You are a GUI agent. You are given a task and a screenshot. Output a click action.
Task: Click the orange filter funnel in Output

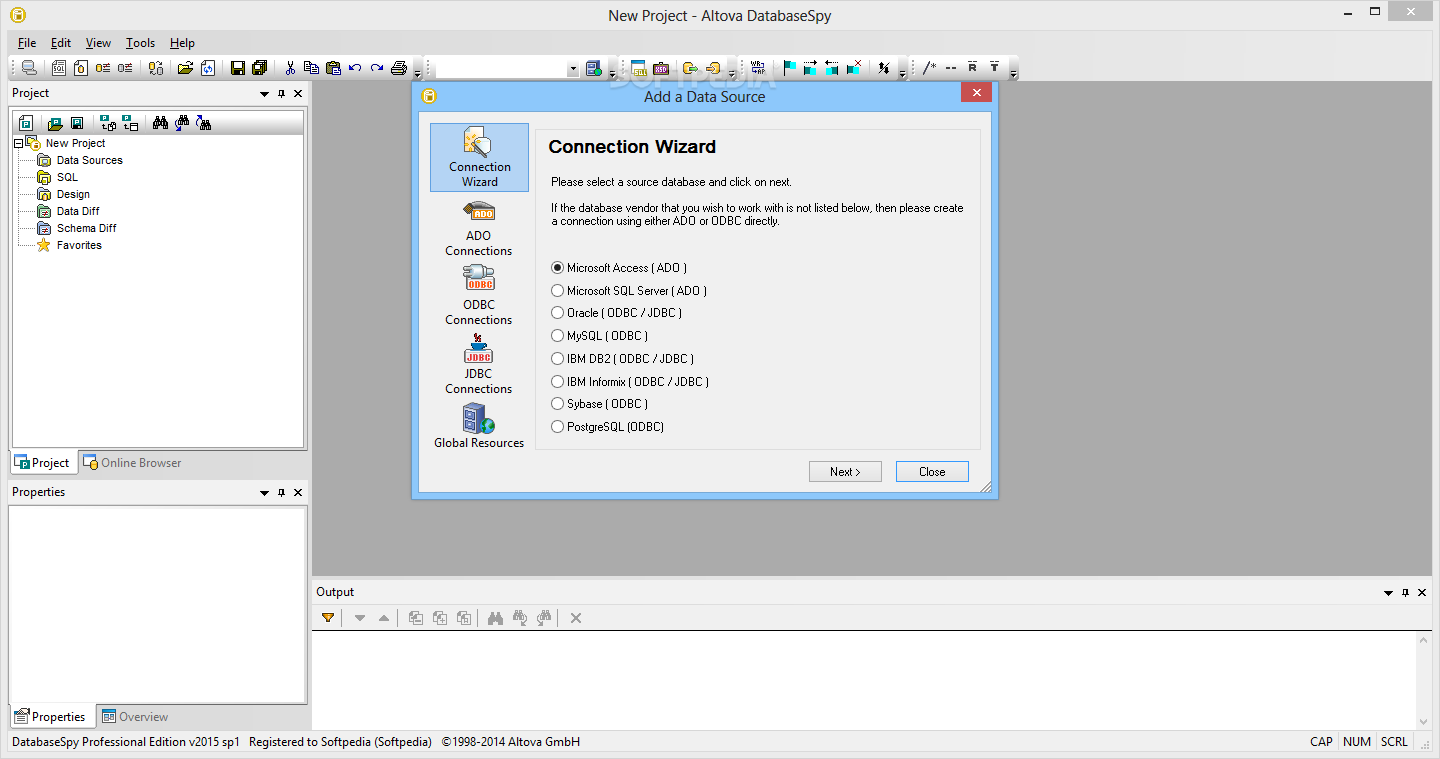[x=328, y=618]
